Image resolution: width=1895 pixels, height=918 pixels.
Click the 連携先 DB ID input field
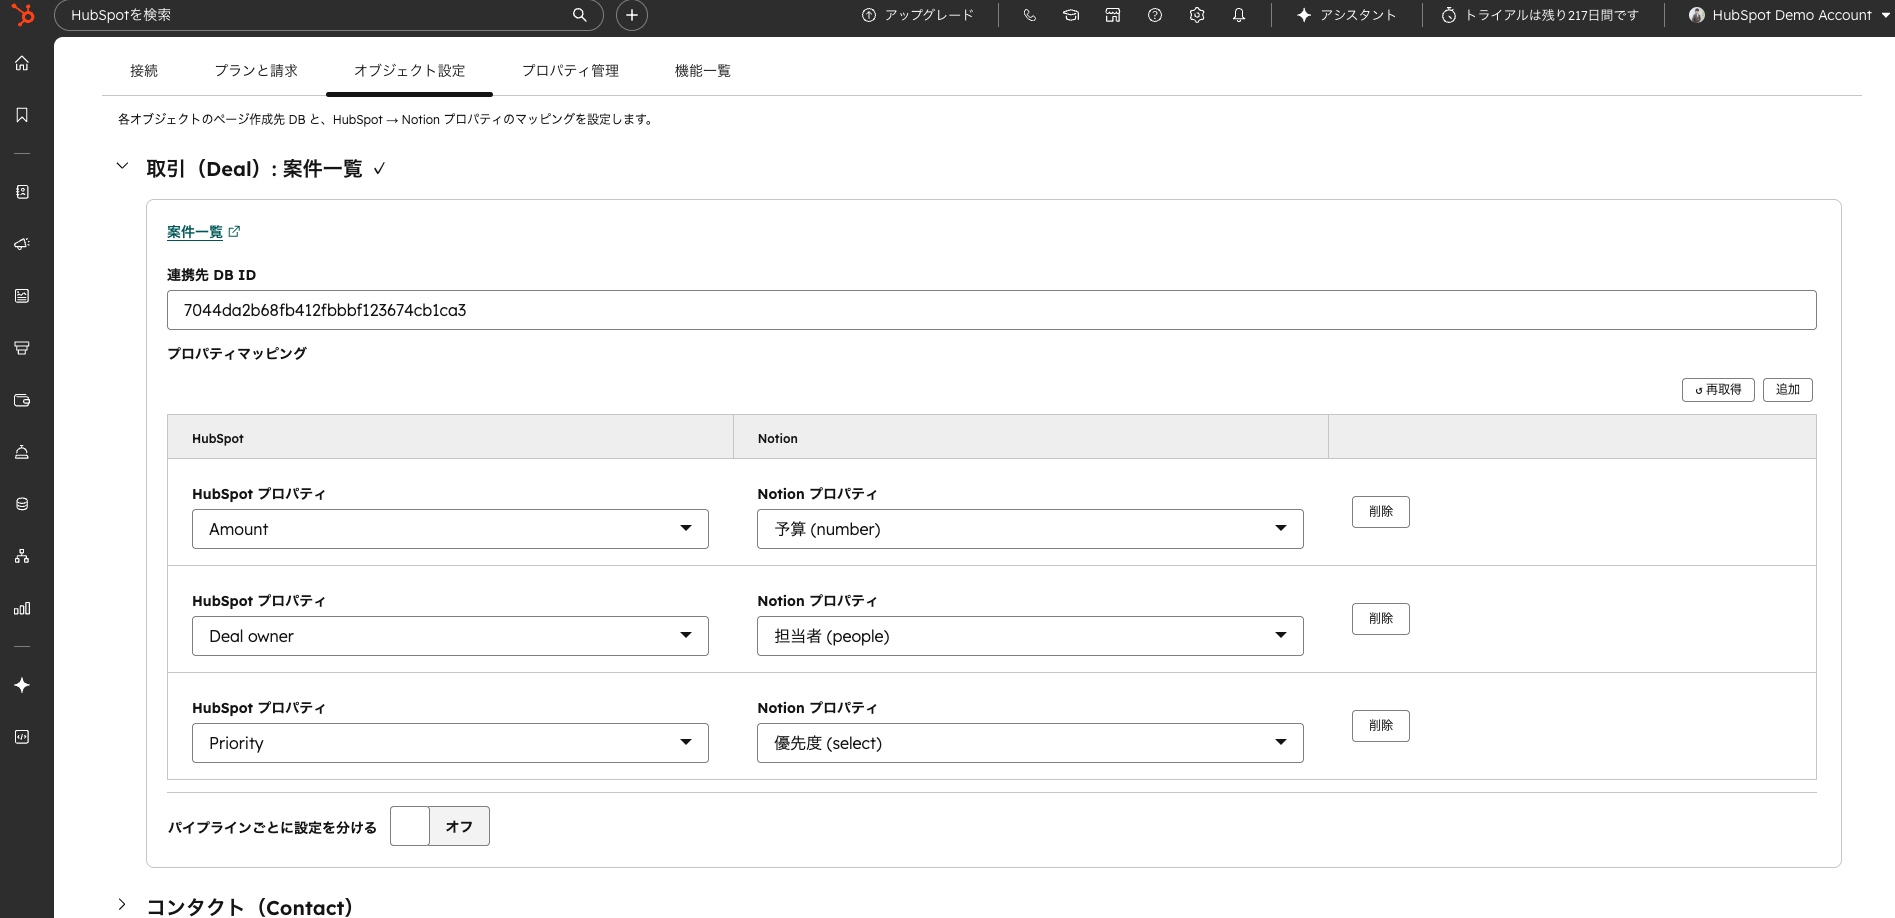tap(991, 310)
